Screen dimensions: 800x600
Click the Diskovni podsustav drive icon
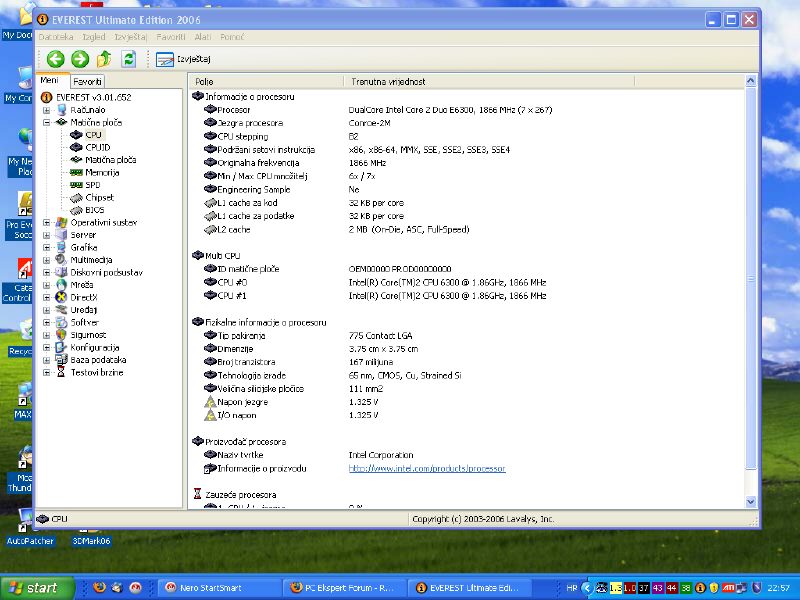pyautogui.click(x=61, y=272)
